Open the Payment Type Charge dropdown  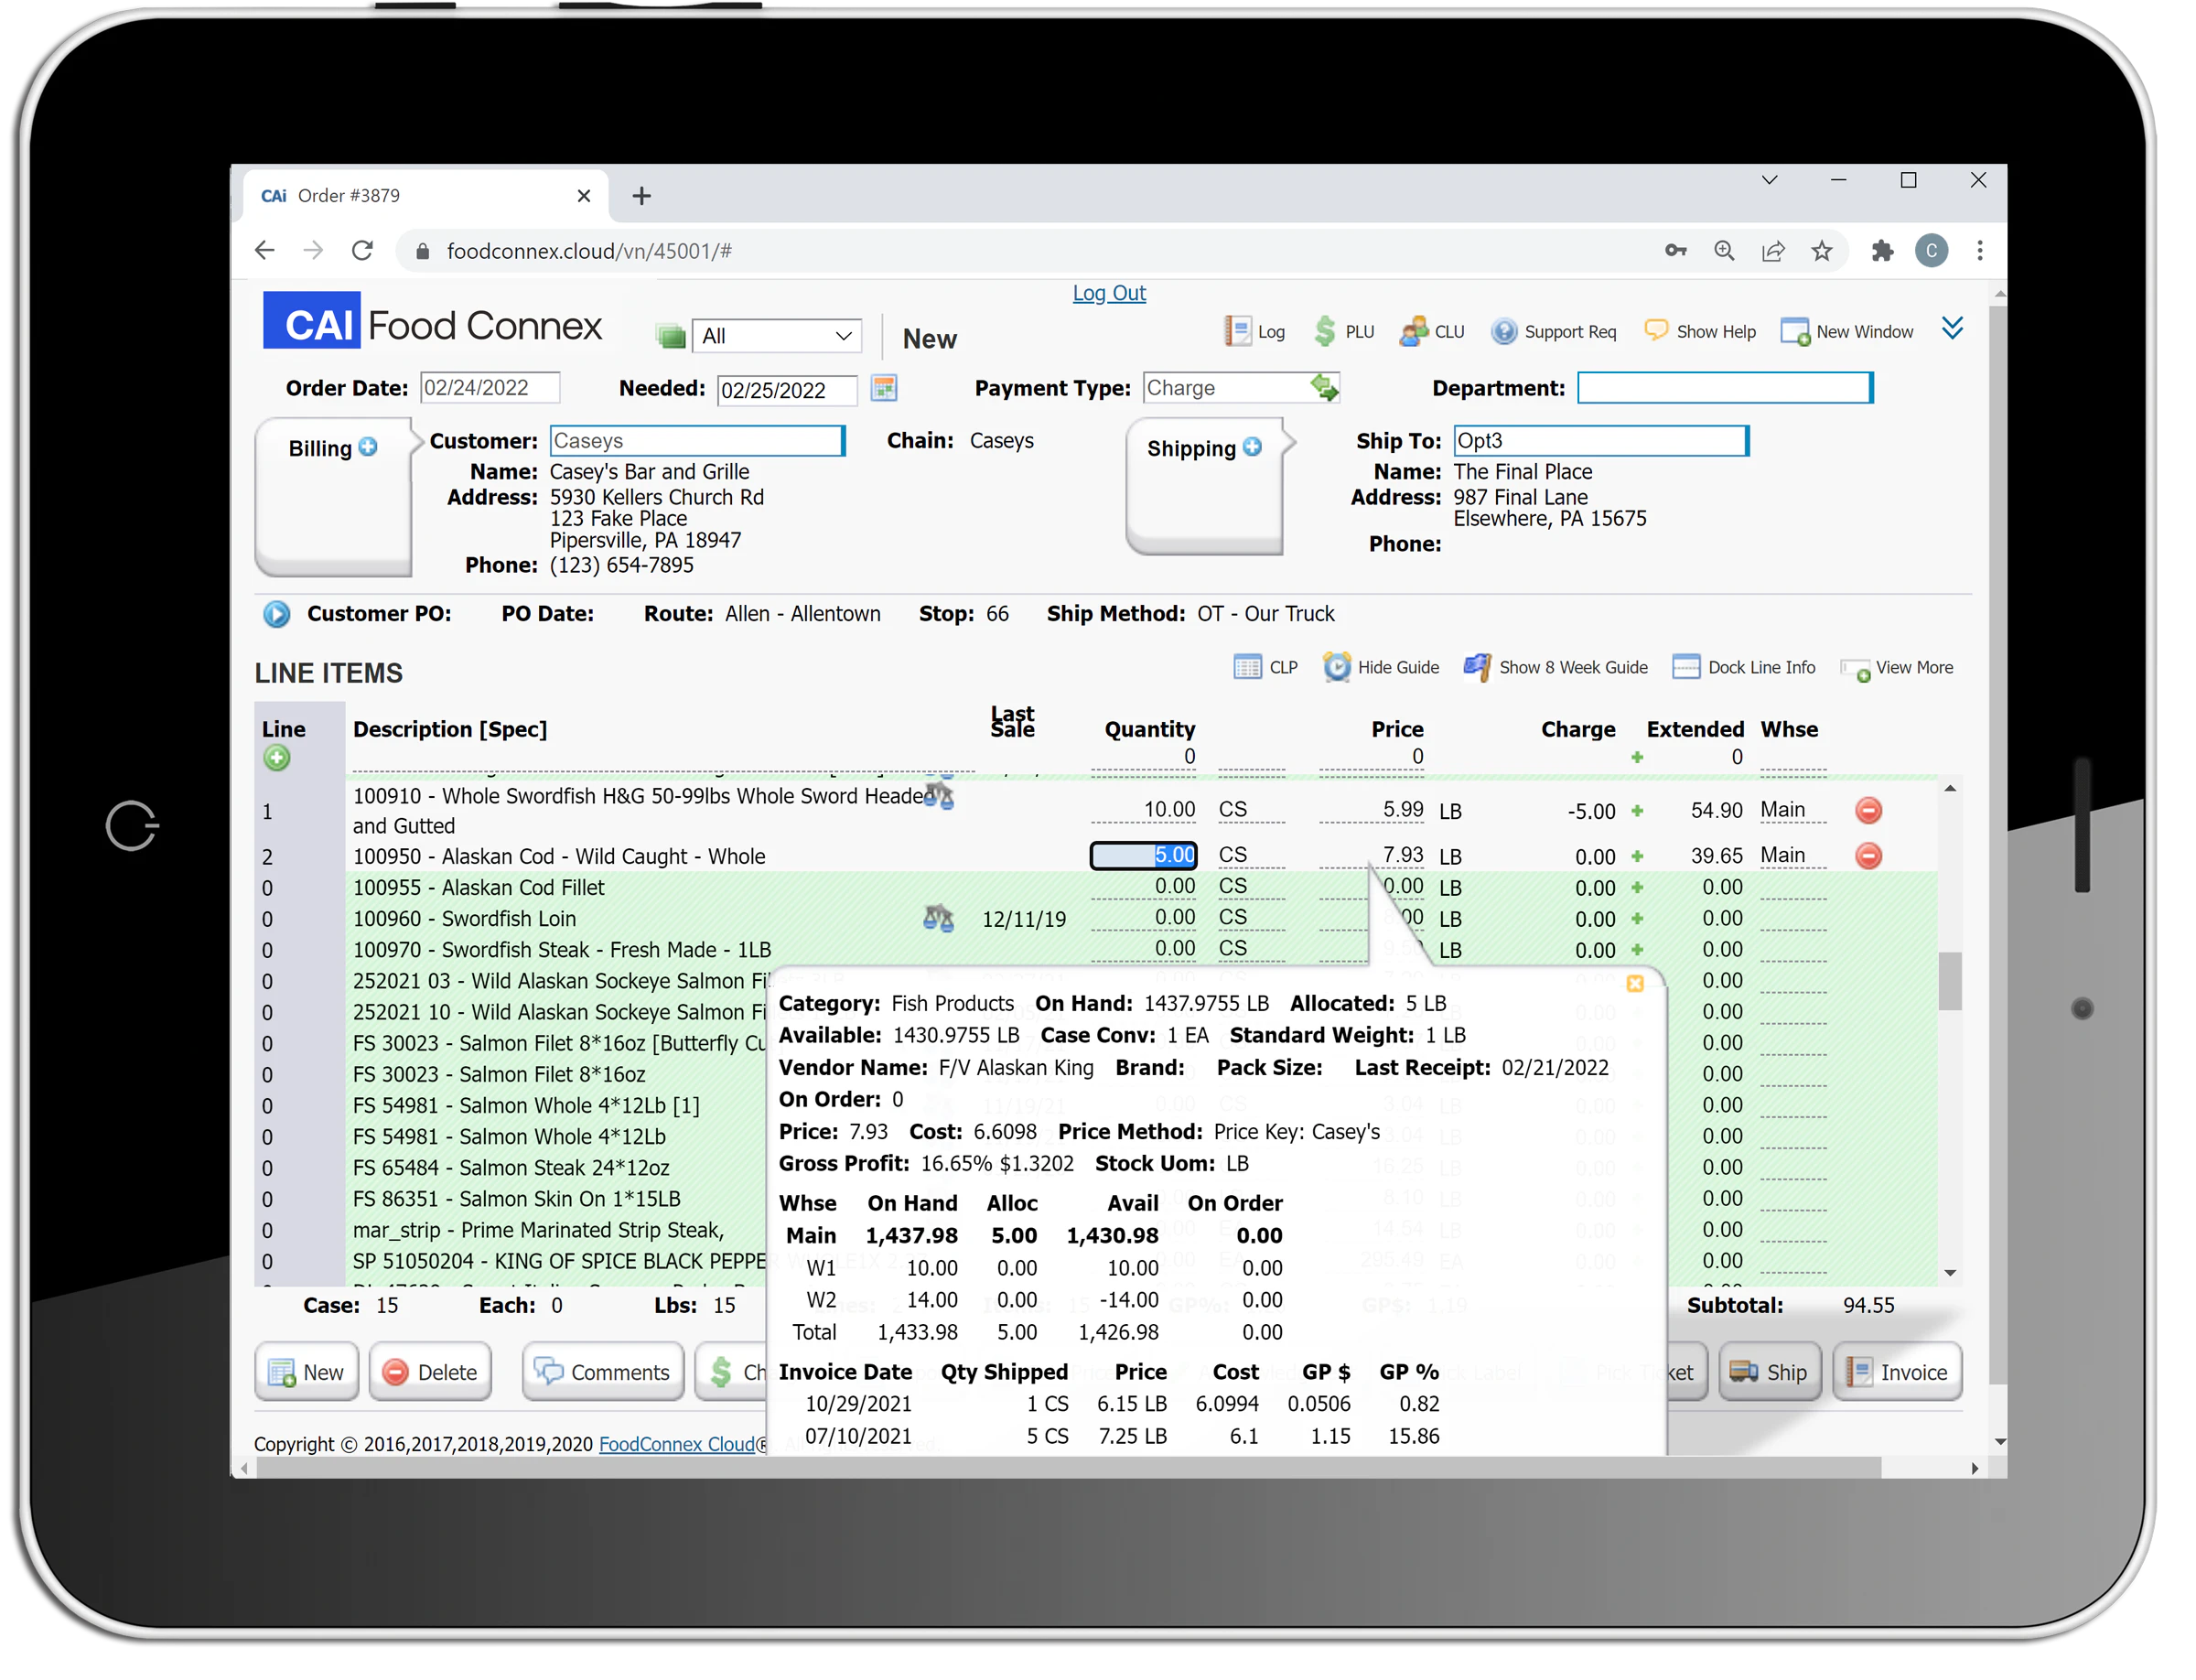(1325, 387)
